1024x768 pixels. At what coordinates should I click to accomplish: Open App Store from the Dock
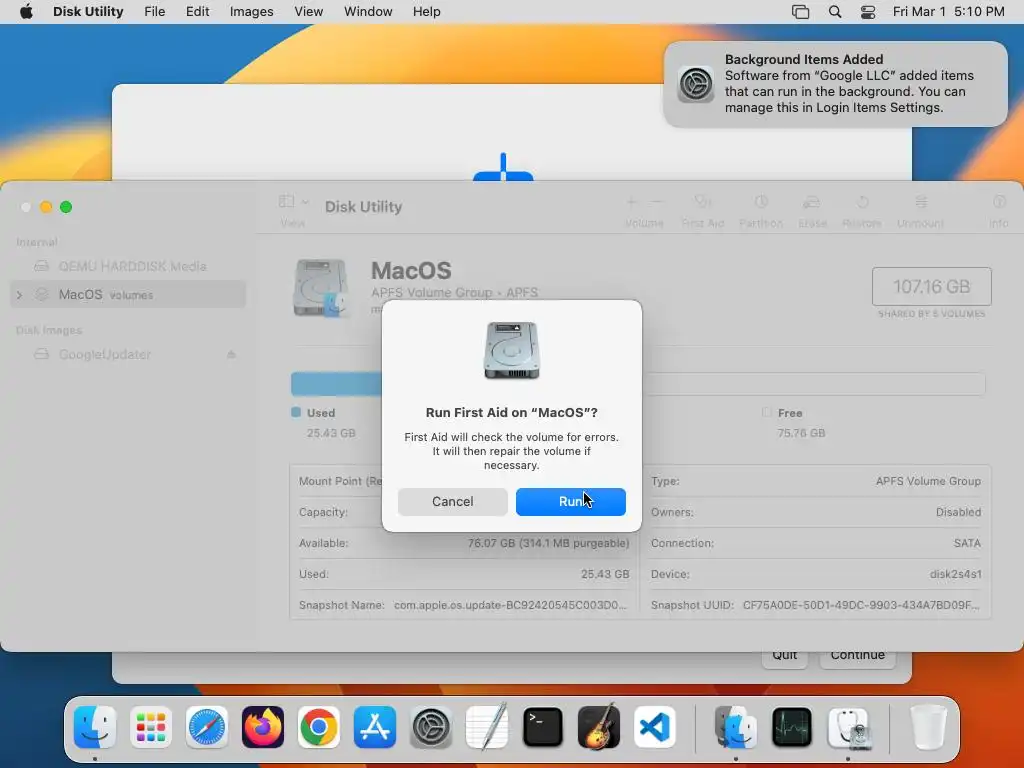(x=375, y=727)
